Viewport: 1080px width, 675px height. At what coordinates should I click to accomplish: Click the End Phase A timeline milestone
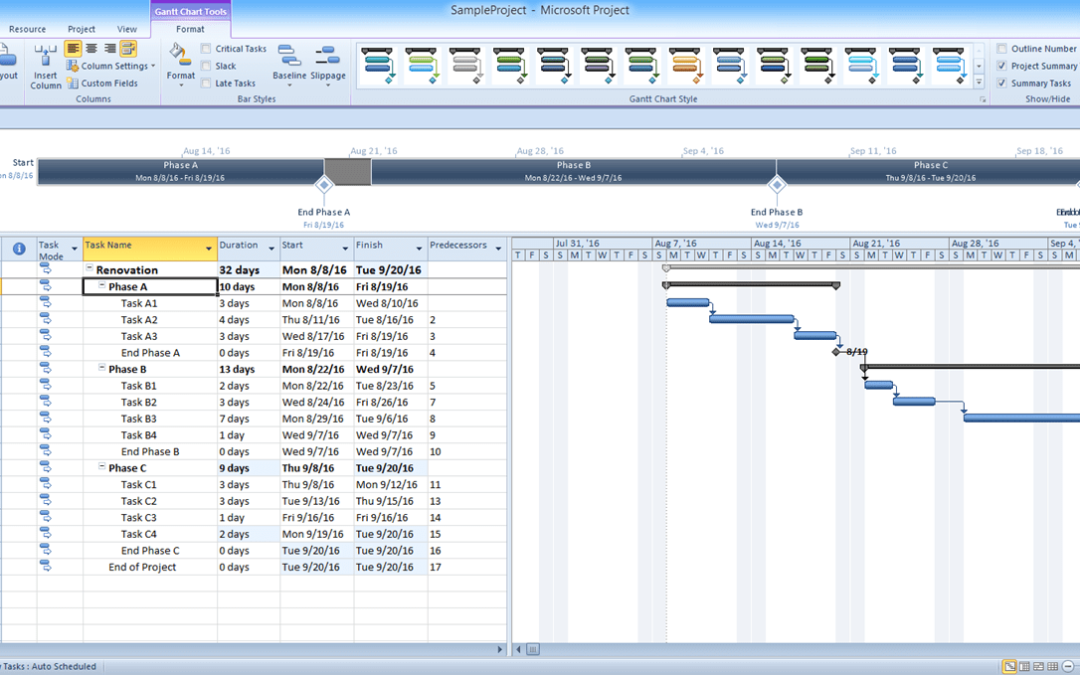(323, 185)
